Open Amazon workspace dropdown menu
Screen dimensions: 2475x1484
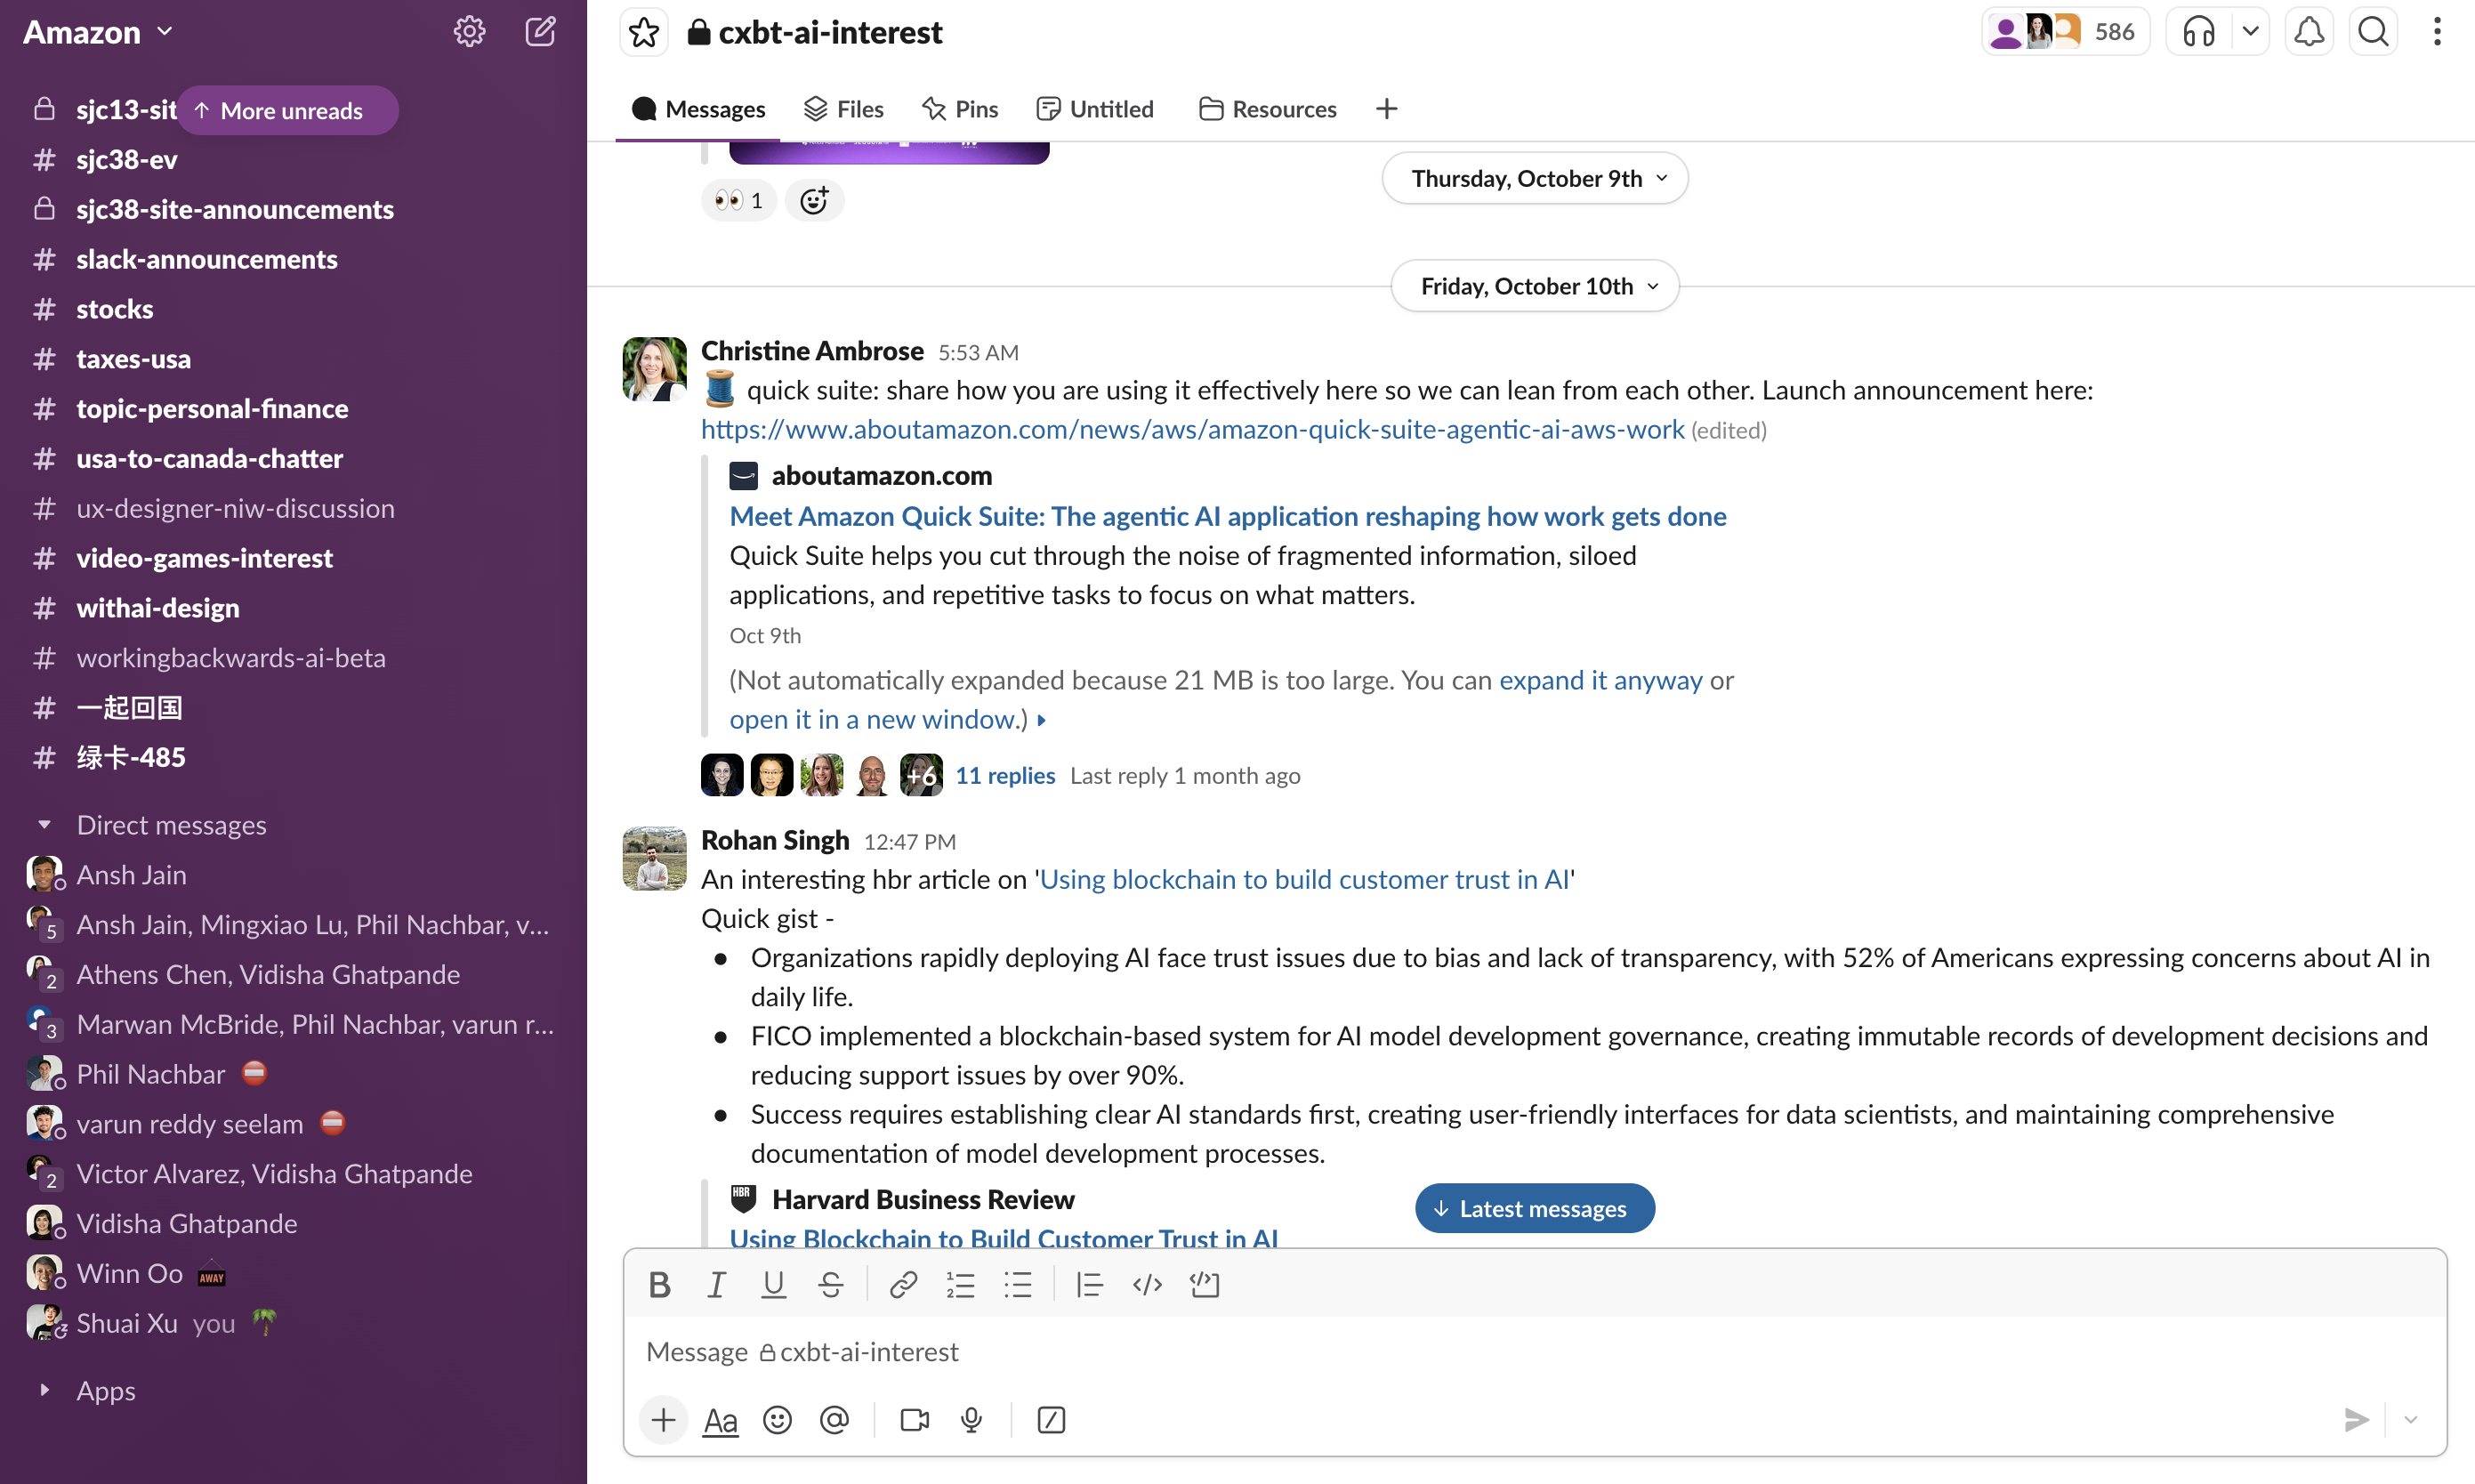[x=98, y=32]
